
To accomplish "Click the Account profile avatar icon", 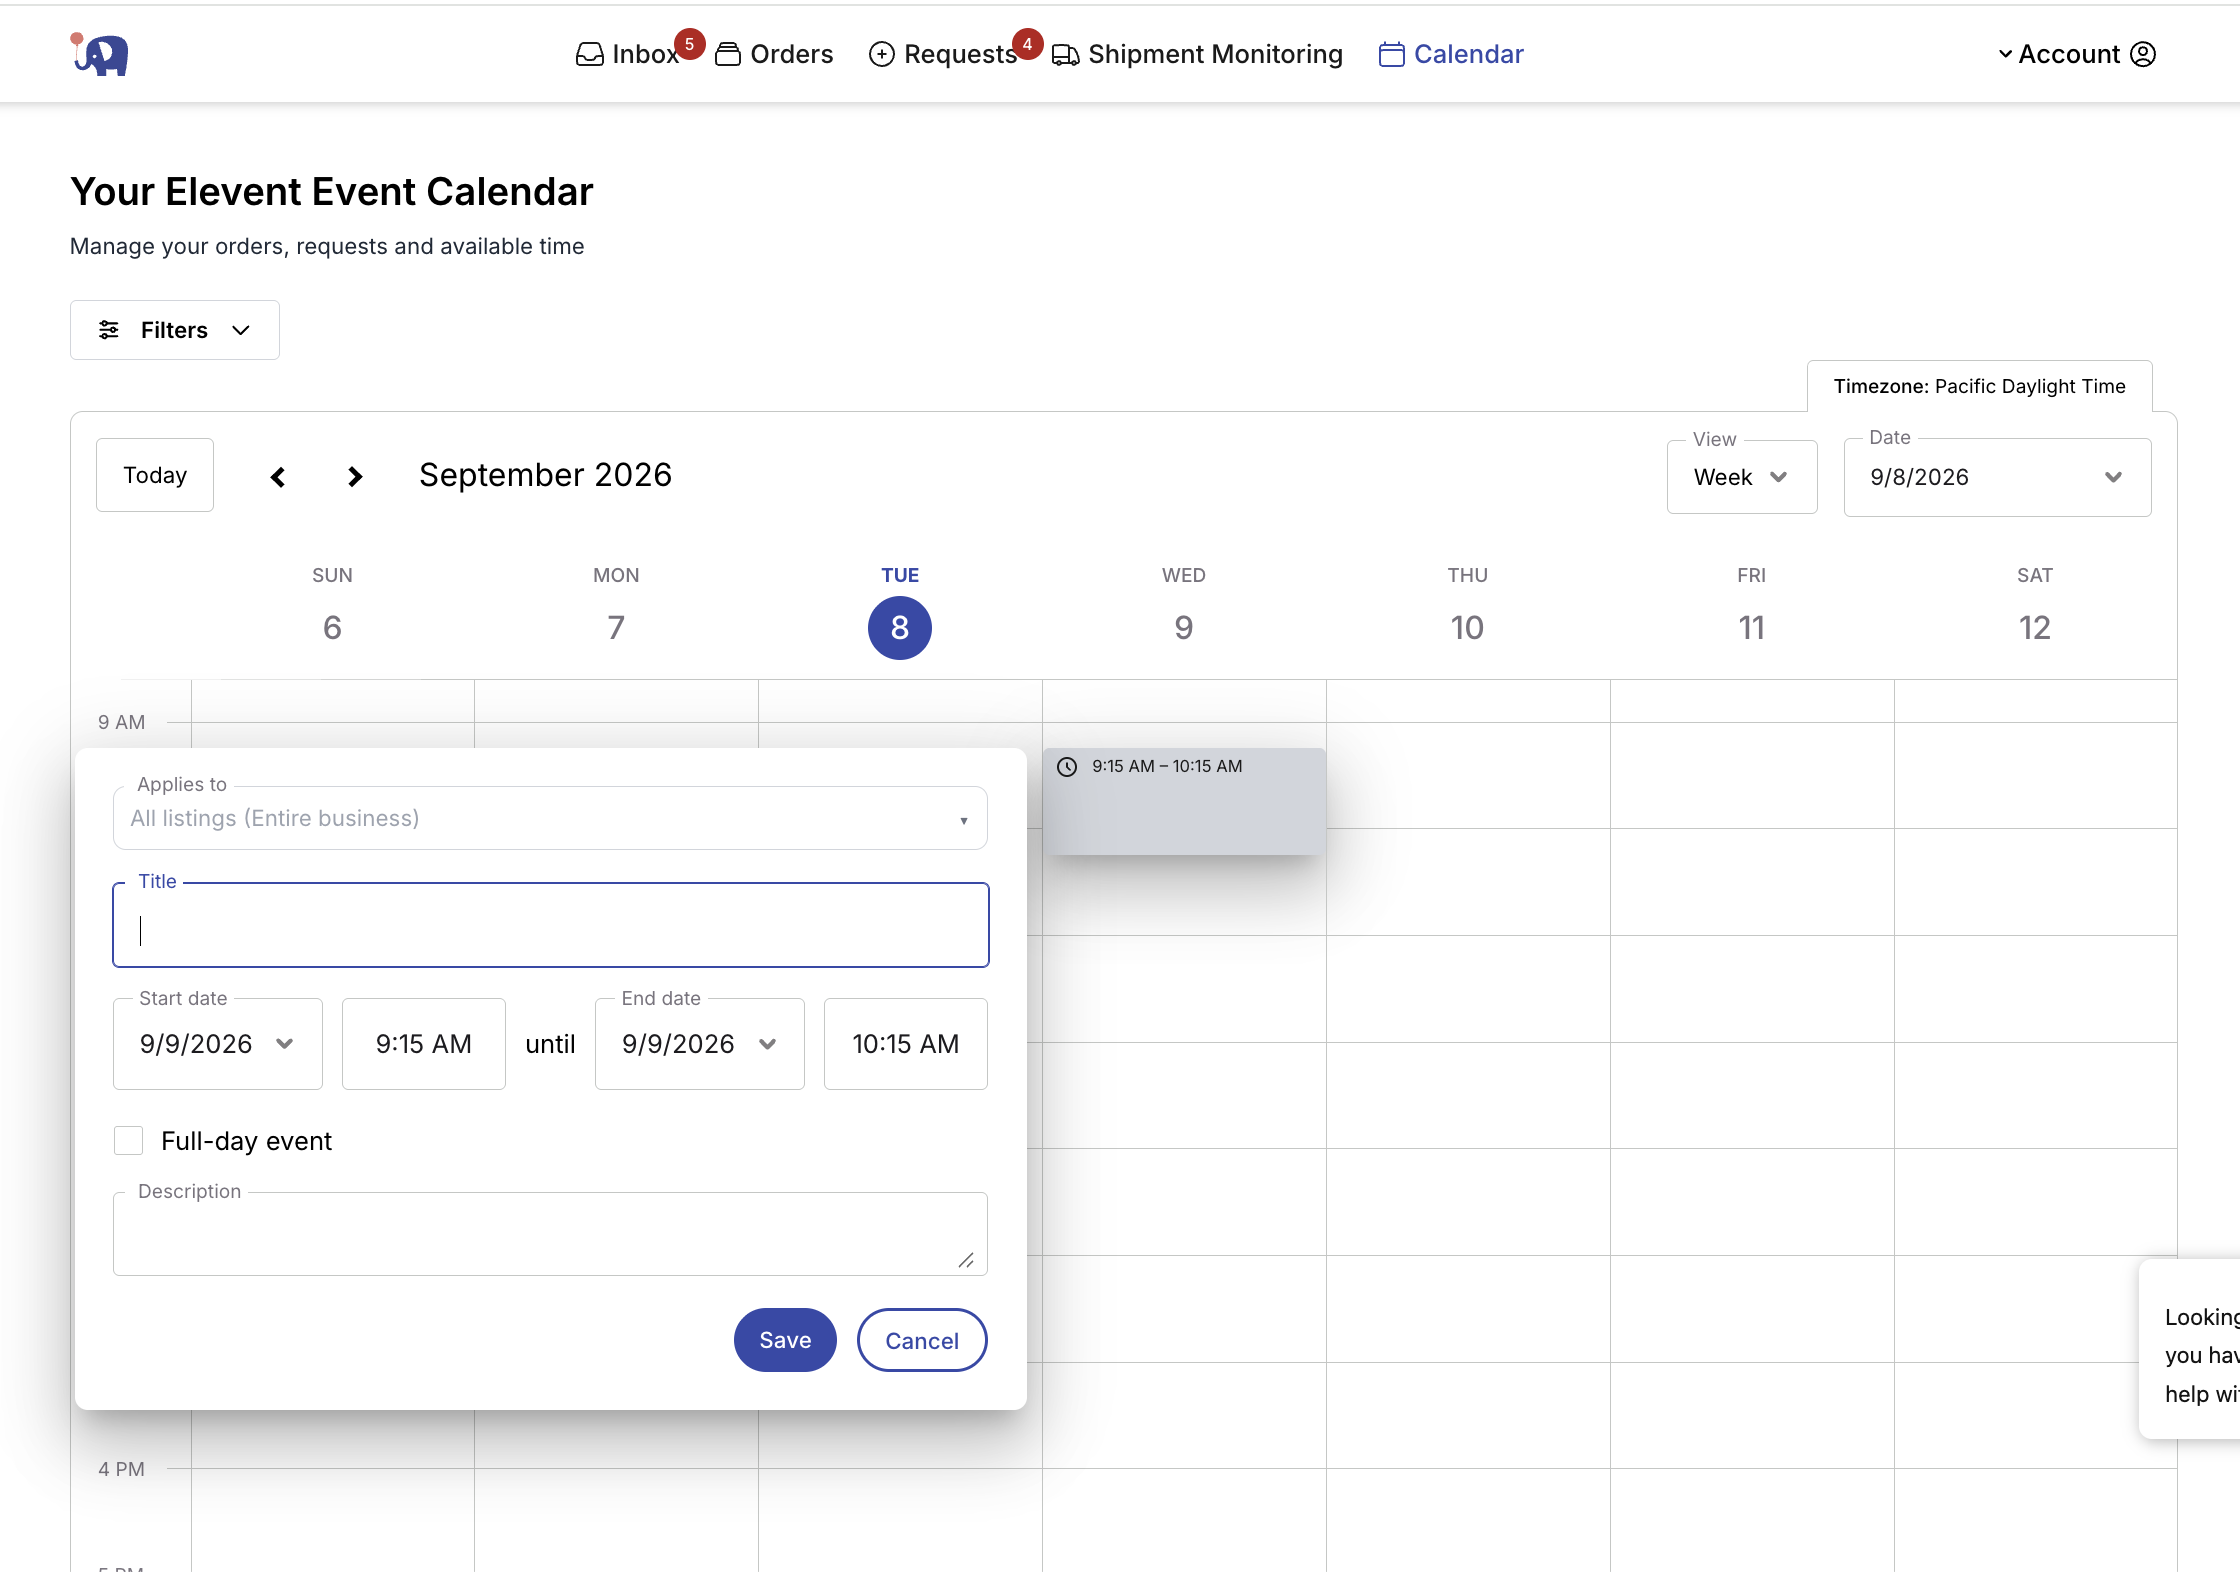I will 2143,54.
